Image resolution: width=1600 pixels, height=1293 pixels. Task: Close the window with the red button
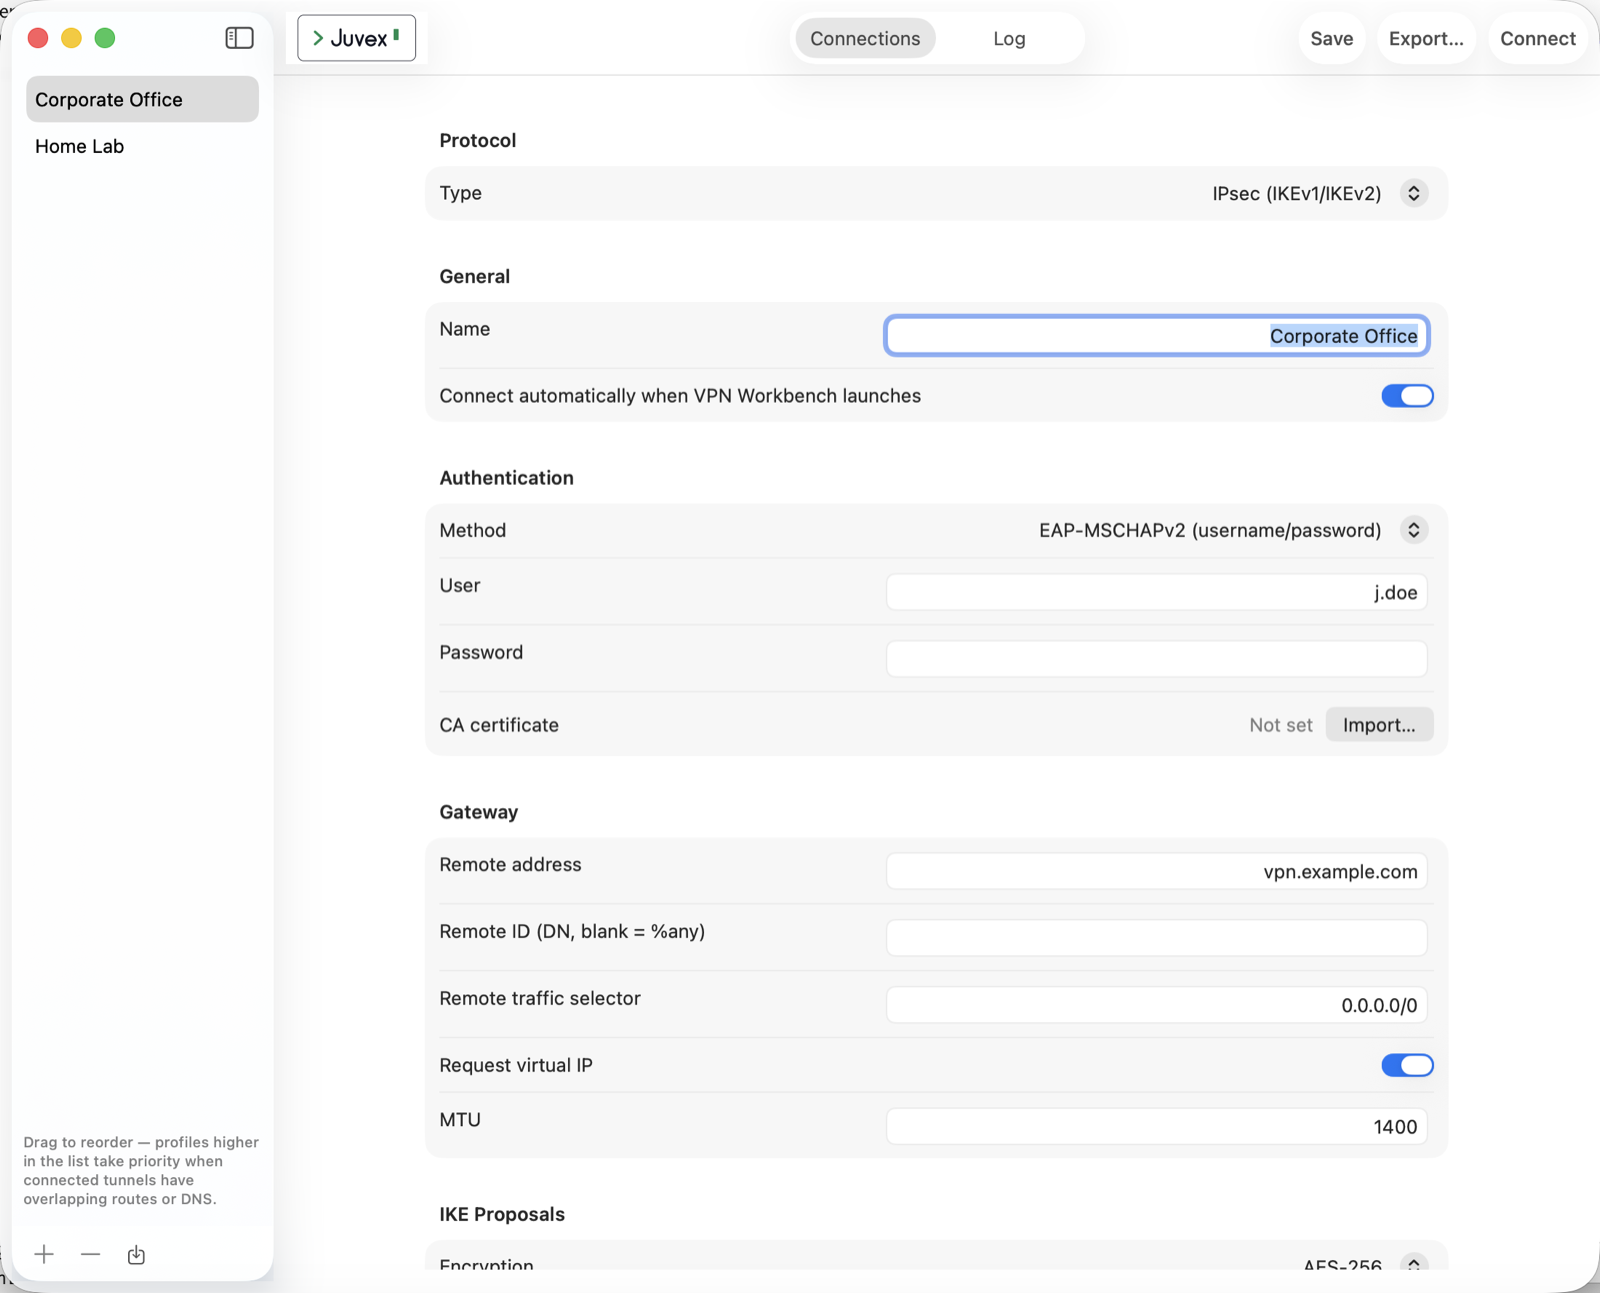[x=38, y=38]
